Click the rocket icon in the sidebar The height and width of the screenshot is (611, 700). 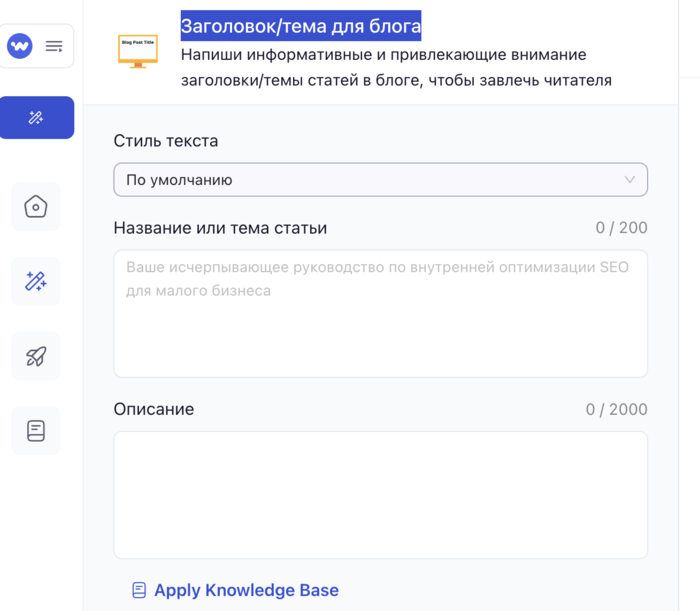click(x=36, y=356)
